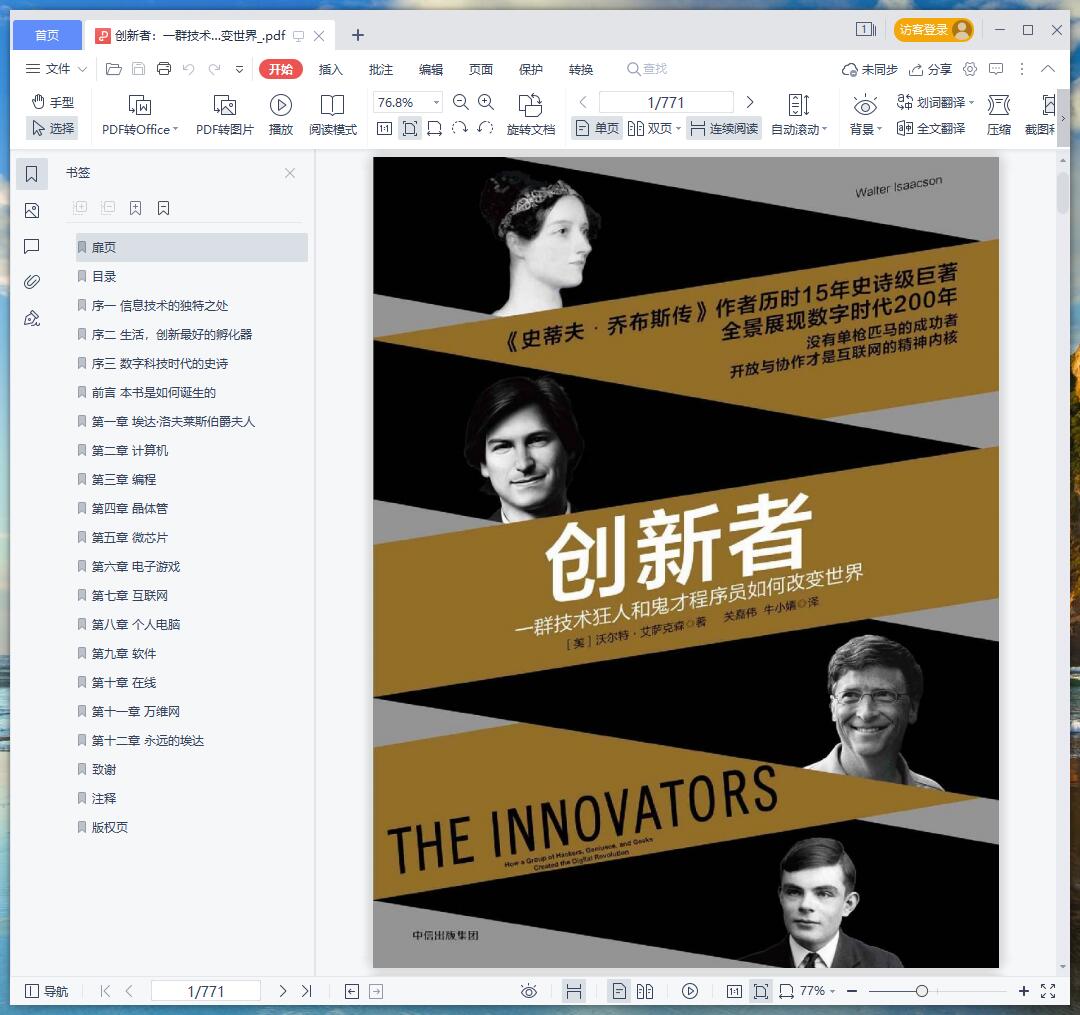Open the 划词翻译 translate dropdown
Screen dimensions: 1080x1015
tap(935, 103)
